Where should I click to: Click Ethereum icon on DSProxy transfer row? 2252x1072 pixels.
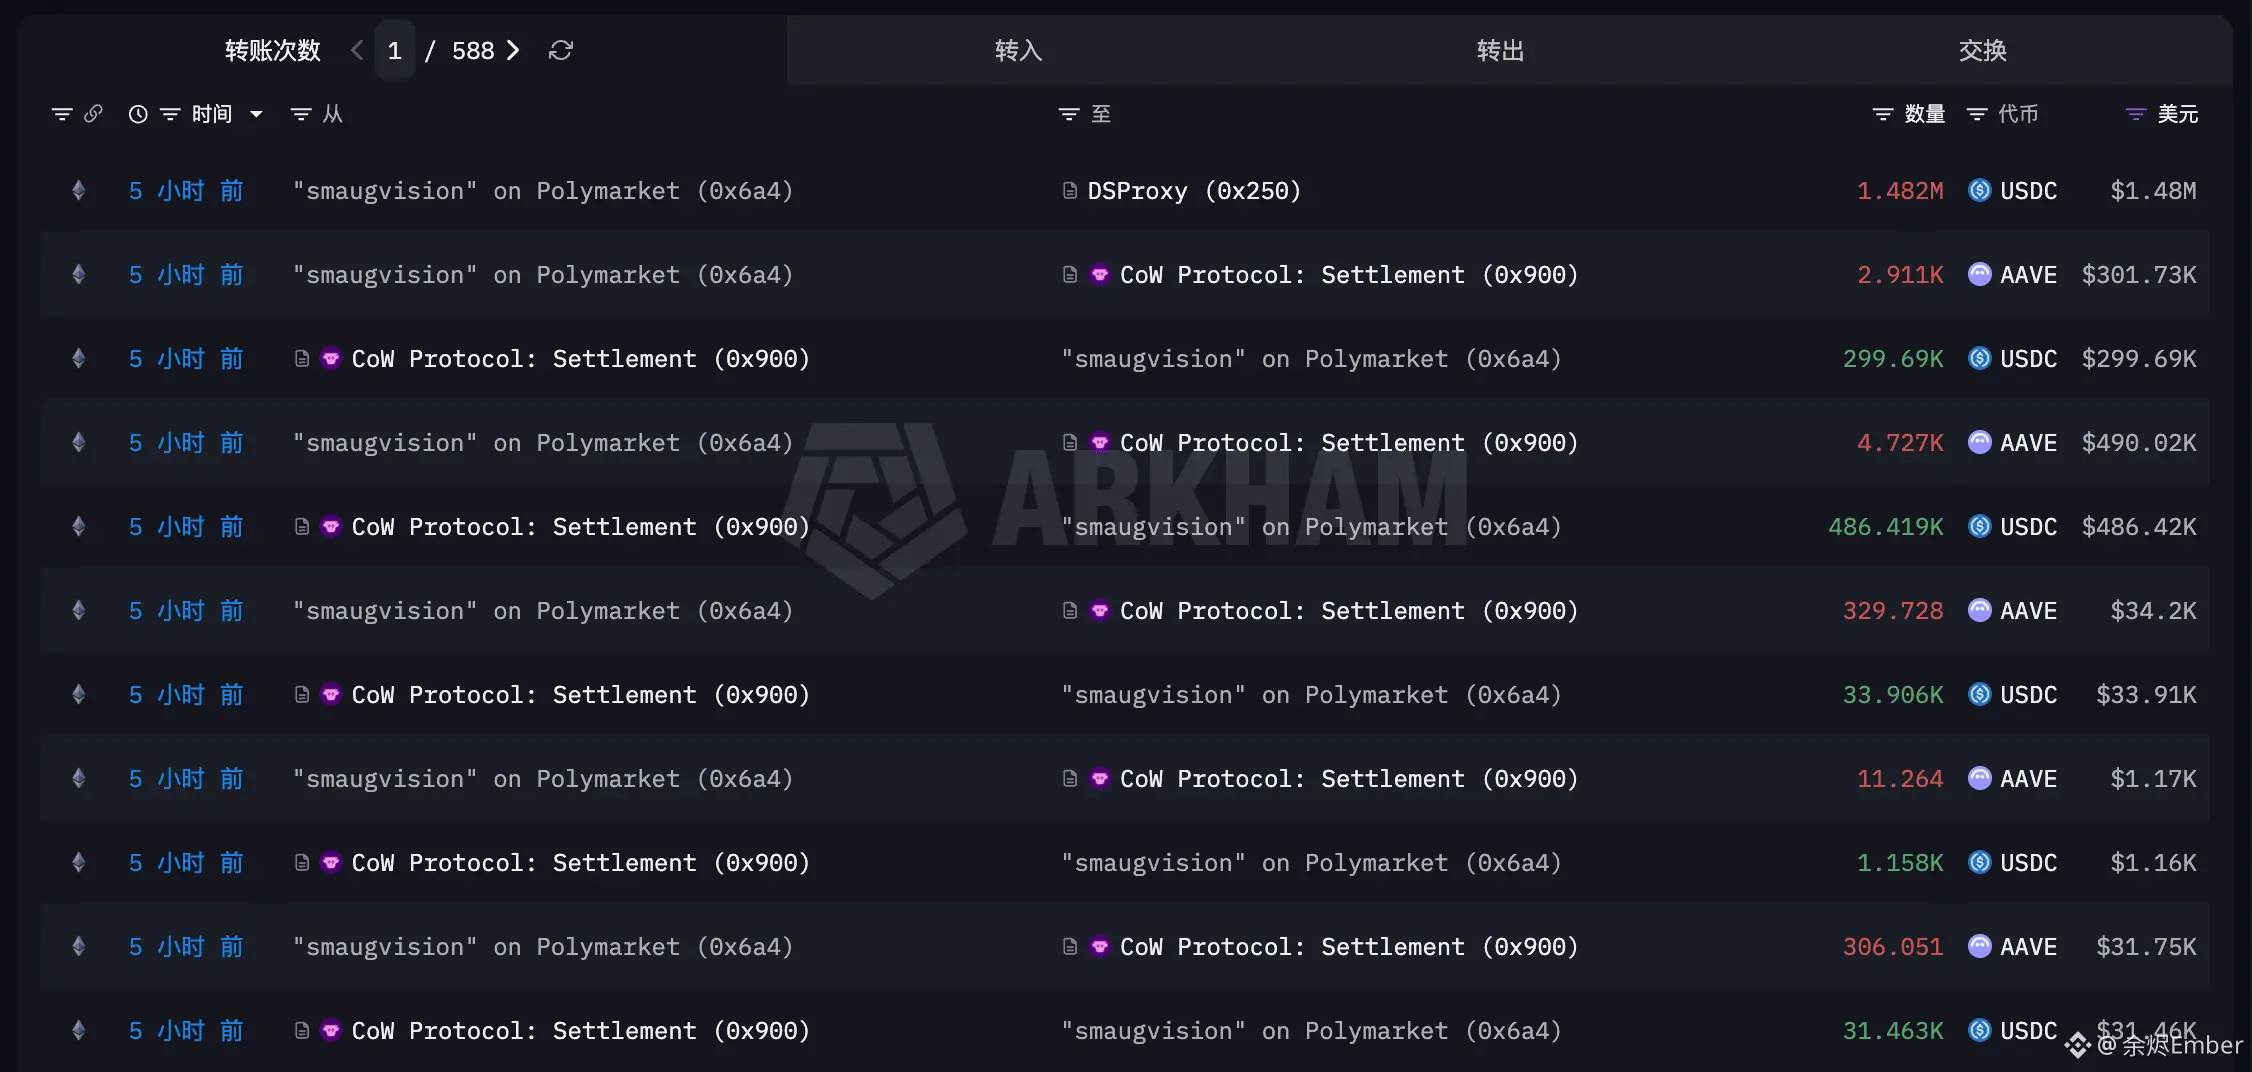coord(78,190)
